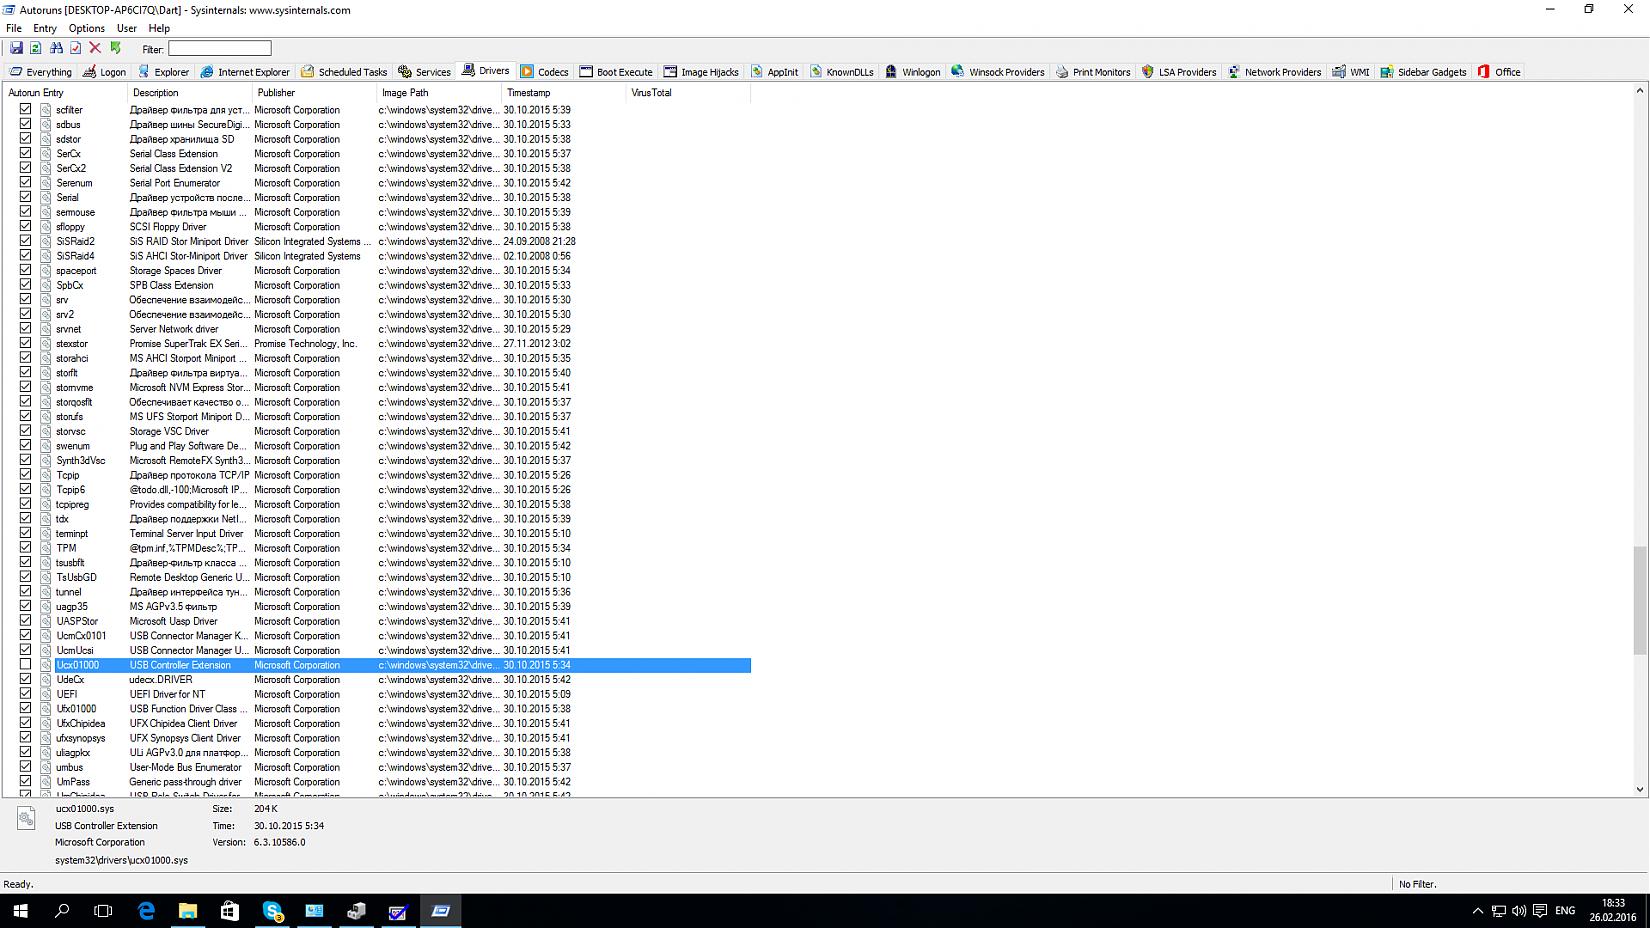Open the Help menu
This screenshot has height=928, width=1650.
[x=159, y=28]
